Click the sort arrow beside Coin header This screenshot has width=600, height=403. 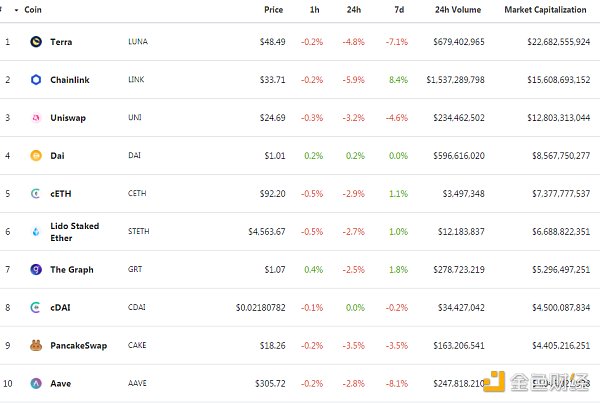pos(16,10)
